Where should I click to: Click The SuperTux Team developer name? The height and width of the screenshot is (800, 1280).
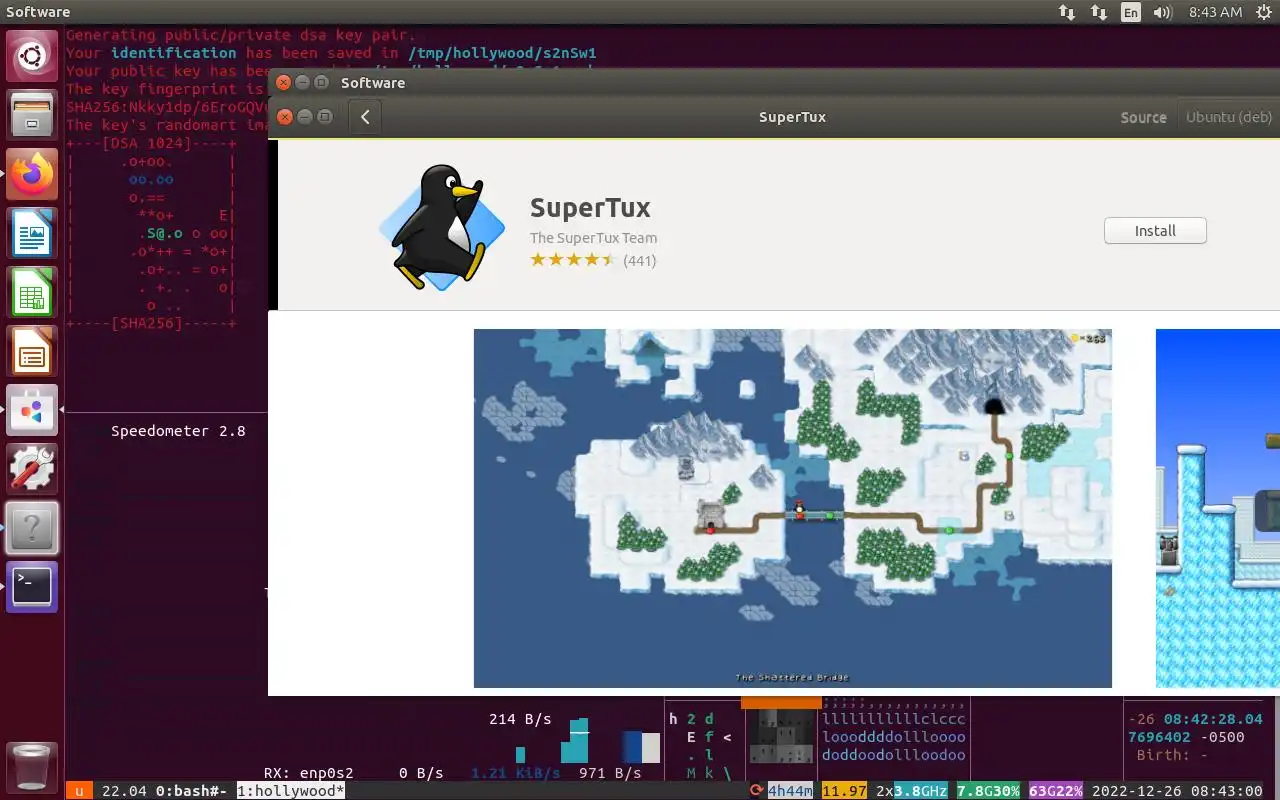(x=594, y=238)
